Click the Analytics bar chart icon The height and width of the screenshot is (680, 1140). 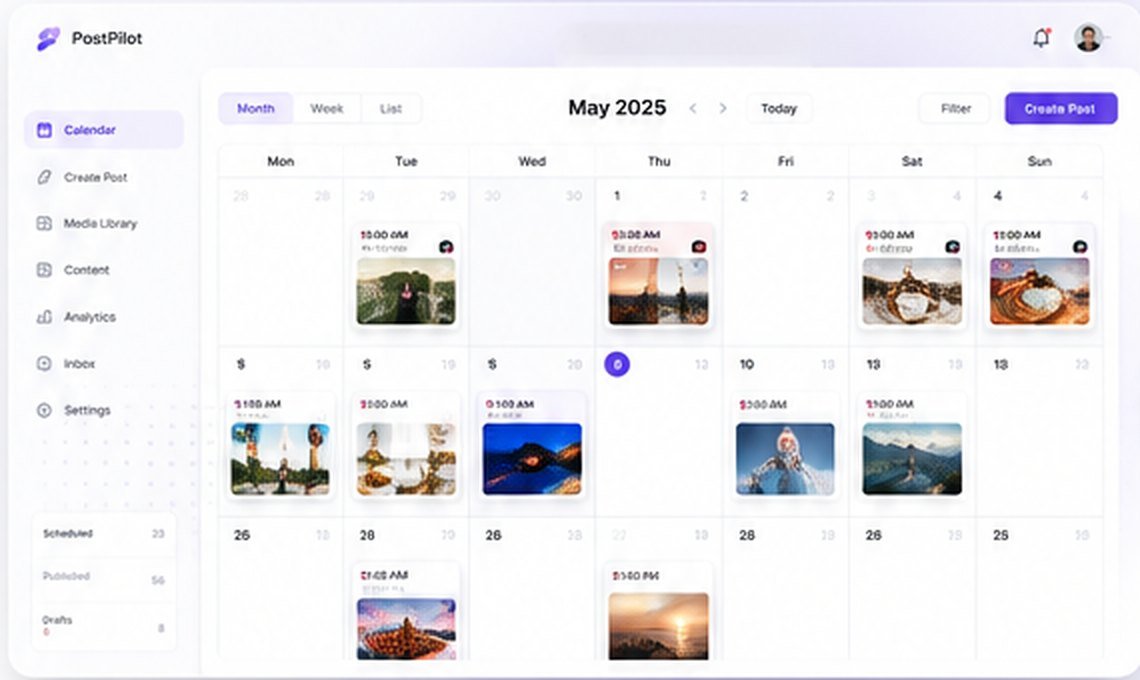pos(44,316)
